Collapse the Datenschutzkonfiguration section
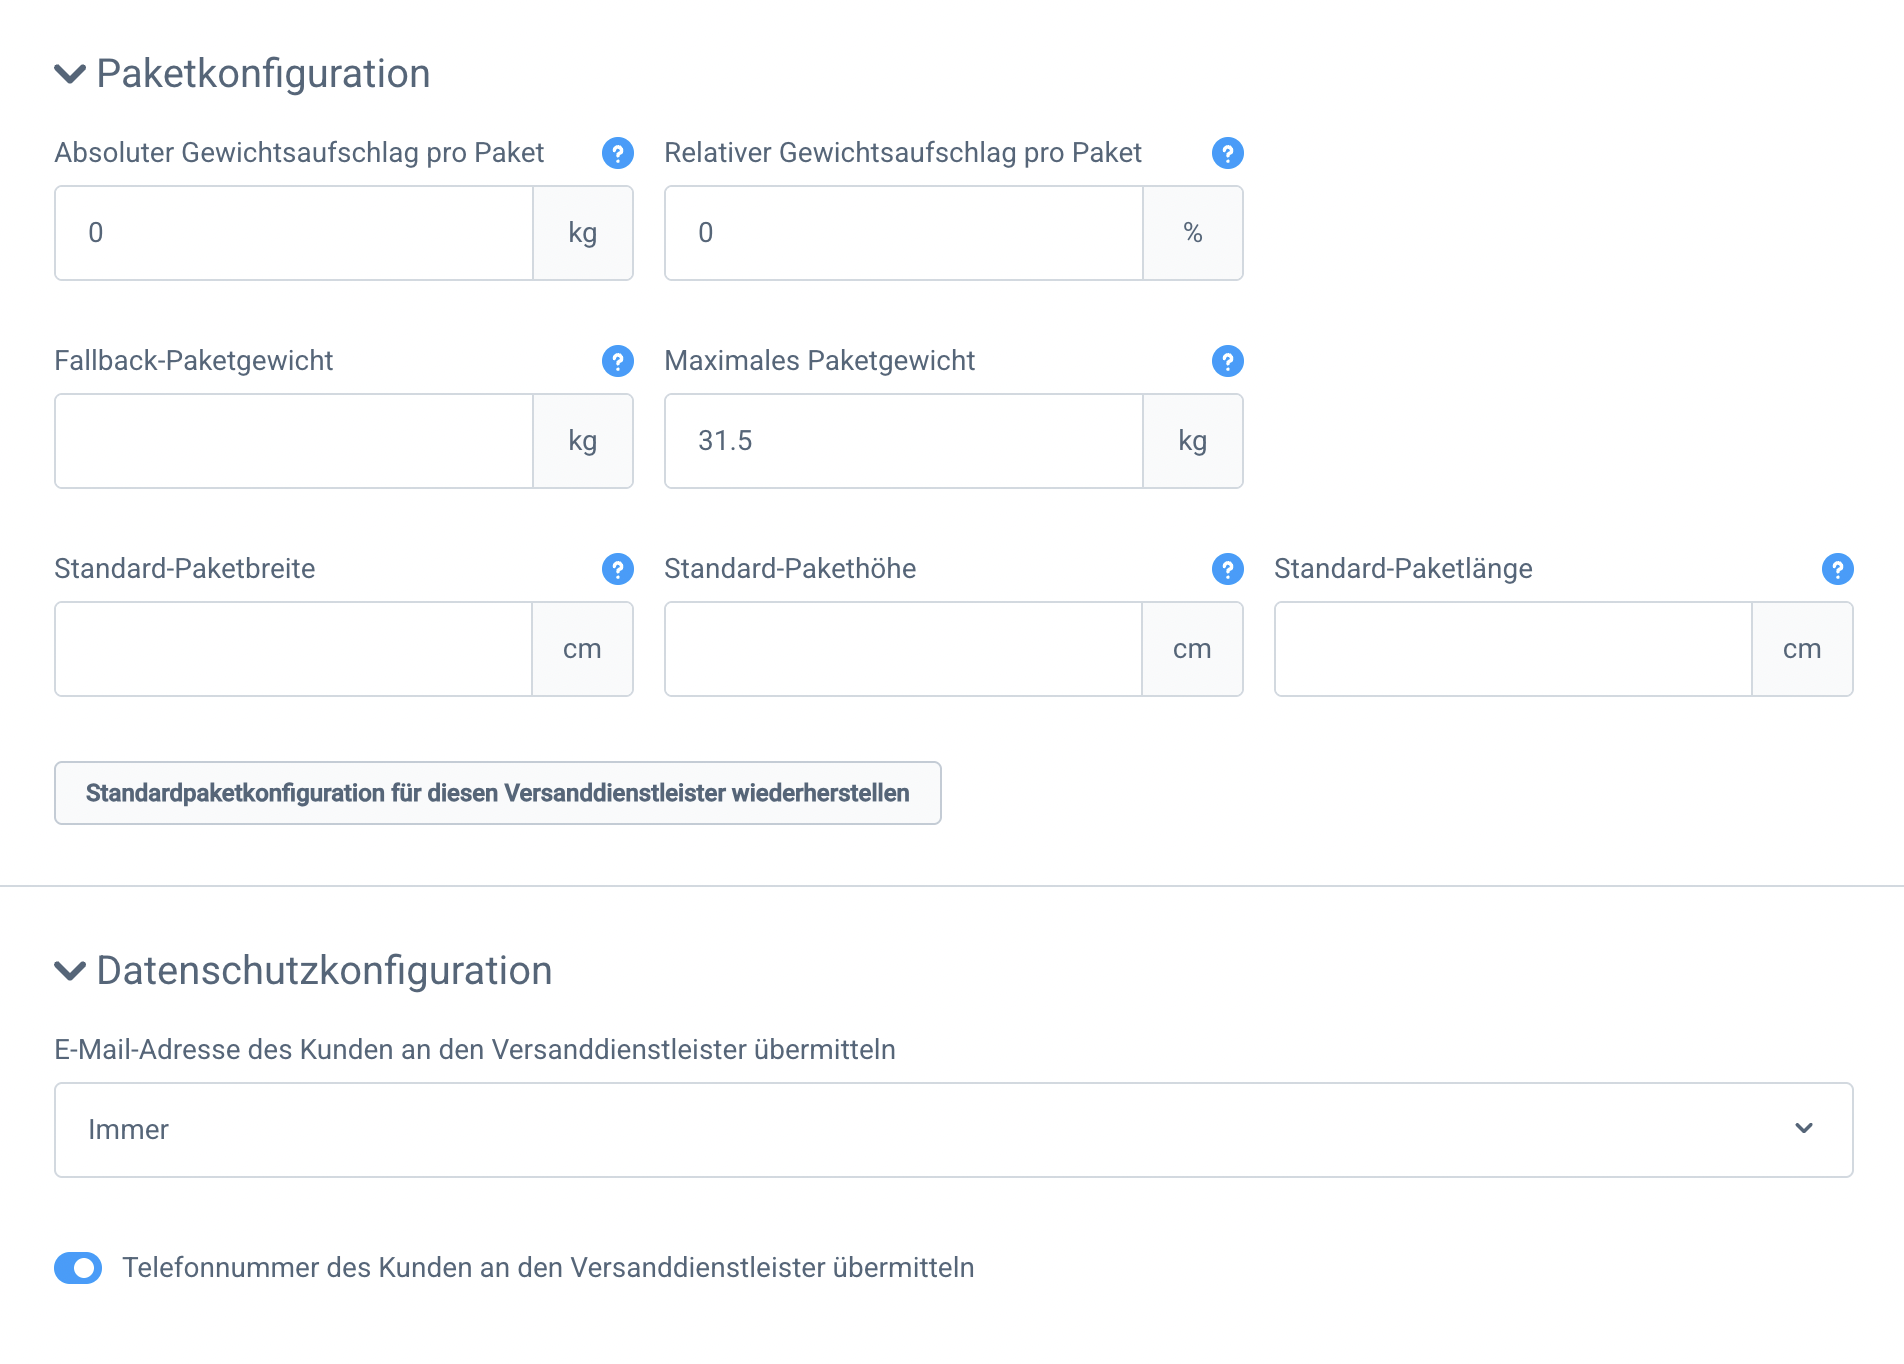The image size is (1904, 1364). pos(70,971)
